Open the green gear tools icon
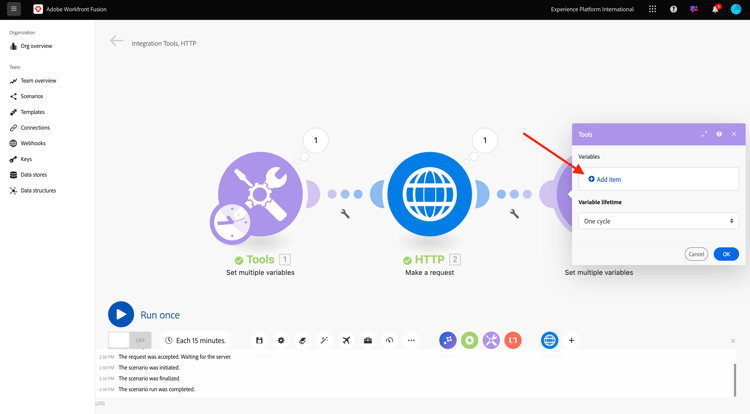 click(469, 340)
